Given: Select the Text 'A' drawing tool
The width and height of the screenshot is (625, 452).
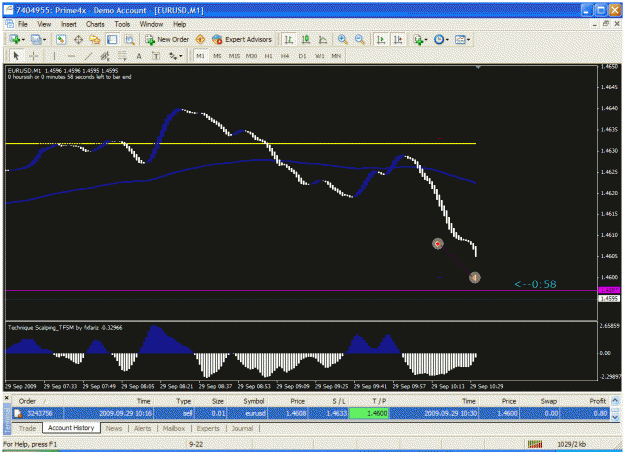Looking at the screenshot, I should 139,56.
